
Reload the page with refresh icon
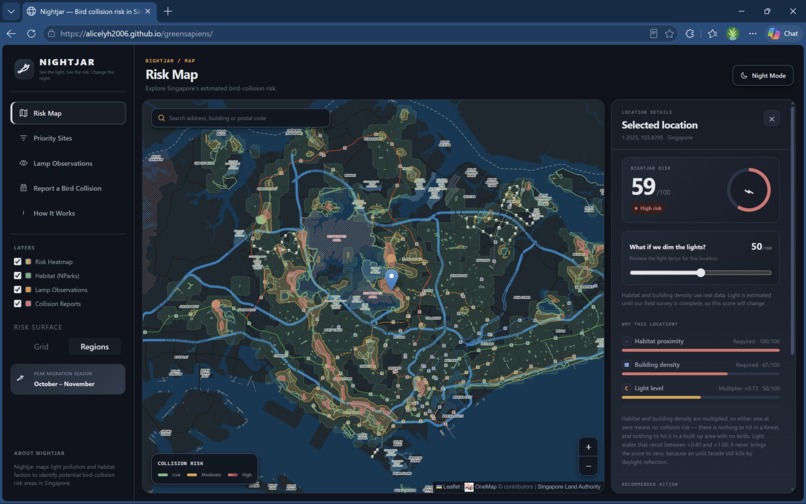[x=31, y=33]
